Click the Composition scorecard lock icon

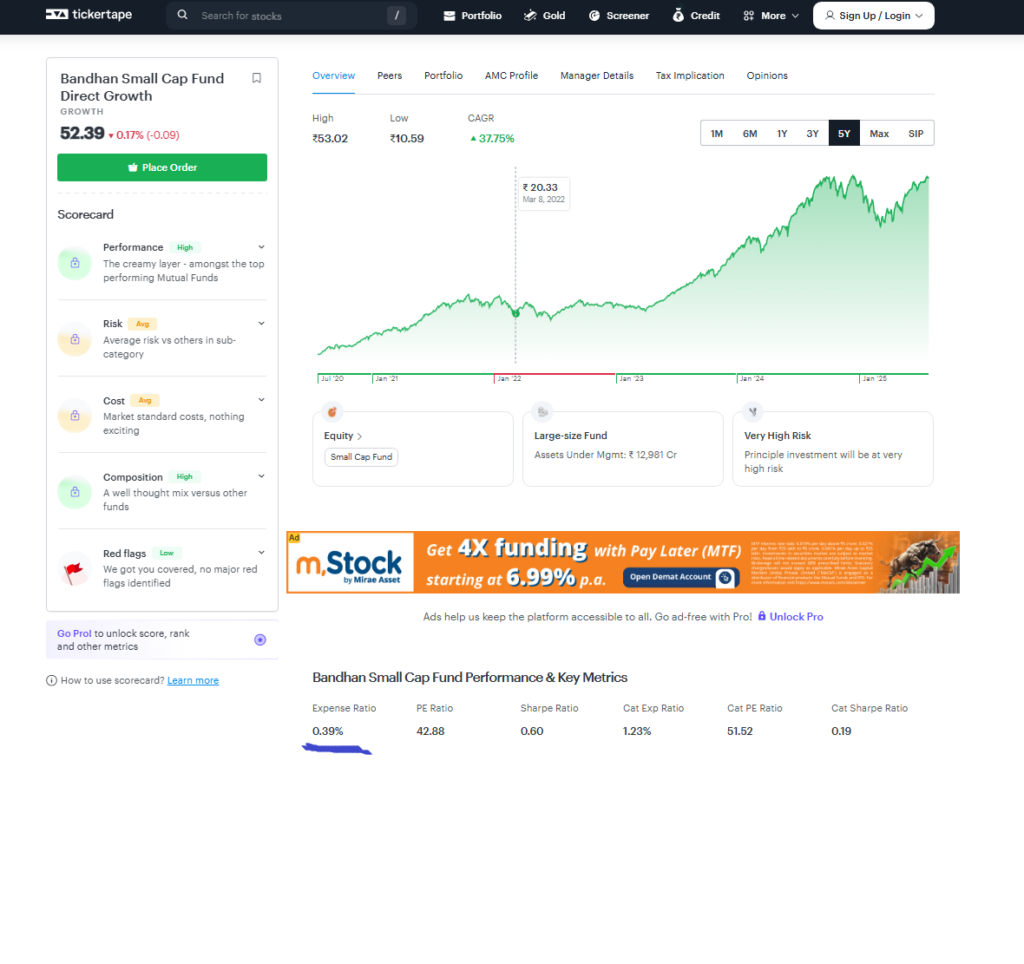click(74, 492)
